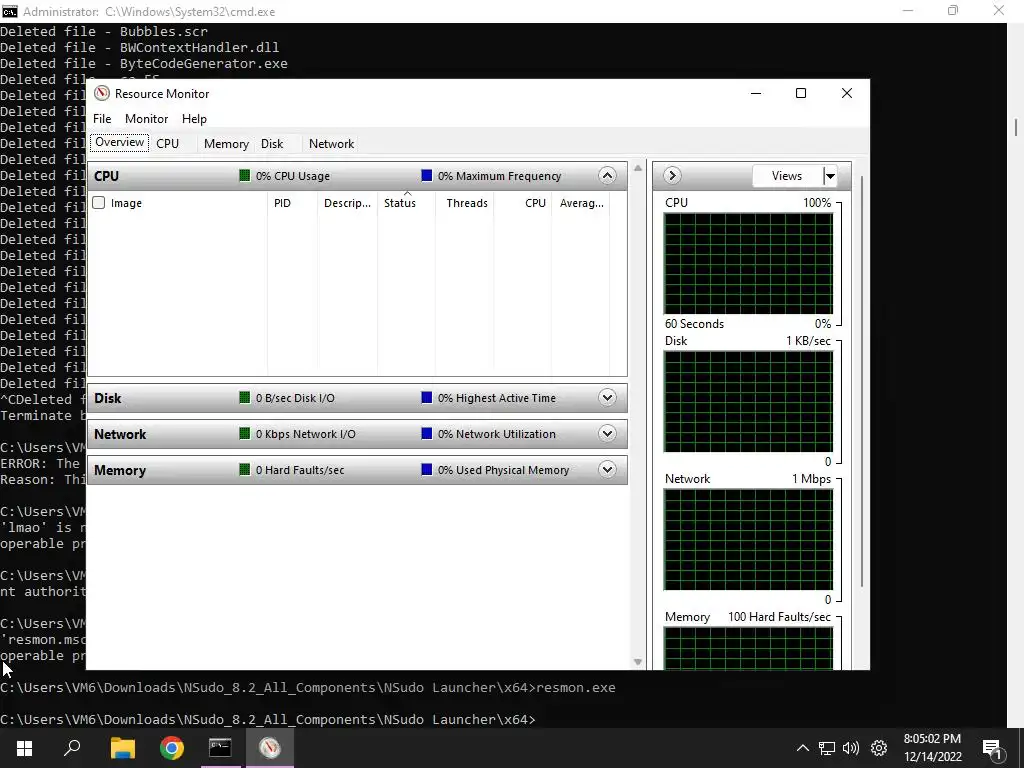Open the Views dropdown arrow
Screen dimensions: 1024x768
click(x=829, y=176)
